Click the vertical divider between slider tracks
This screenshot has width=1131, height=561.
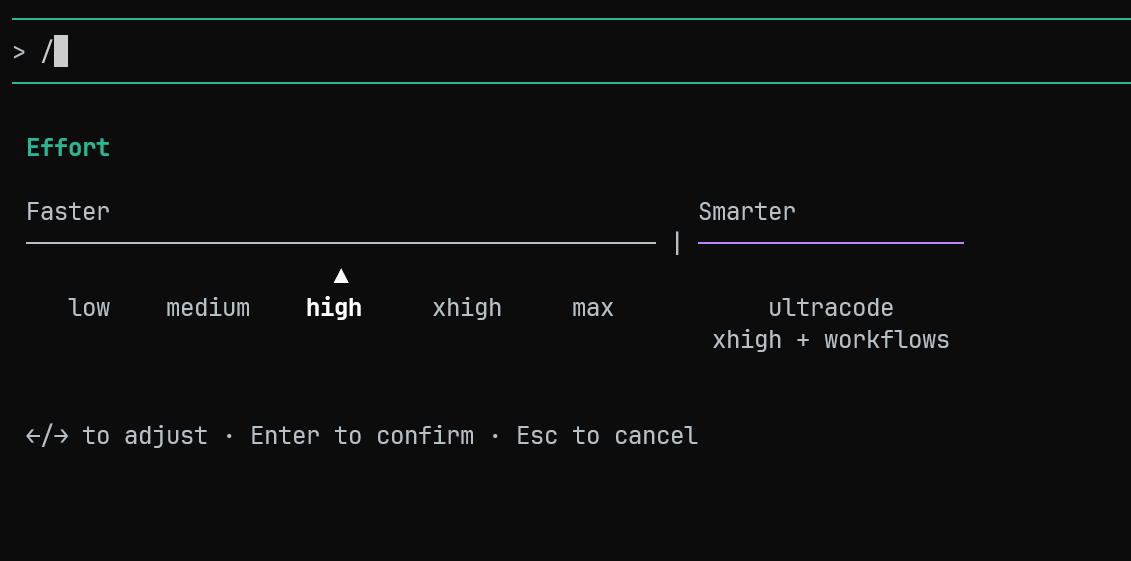pyautogui.click(x=677, y=243)
